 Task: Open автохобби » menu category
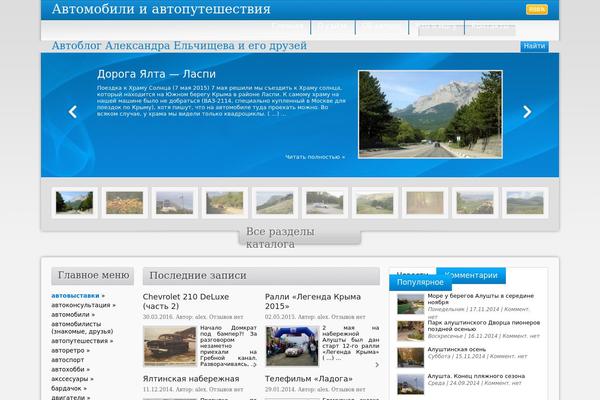[70, 369]
